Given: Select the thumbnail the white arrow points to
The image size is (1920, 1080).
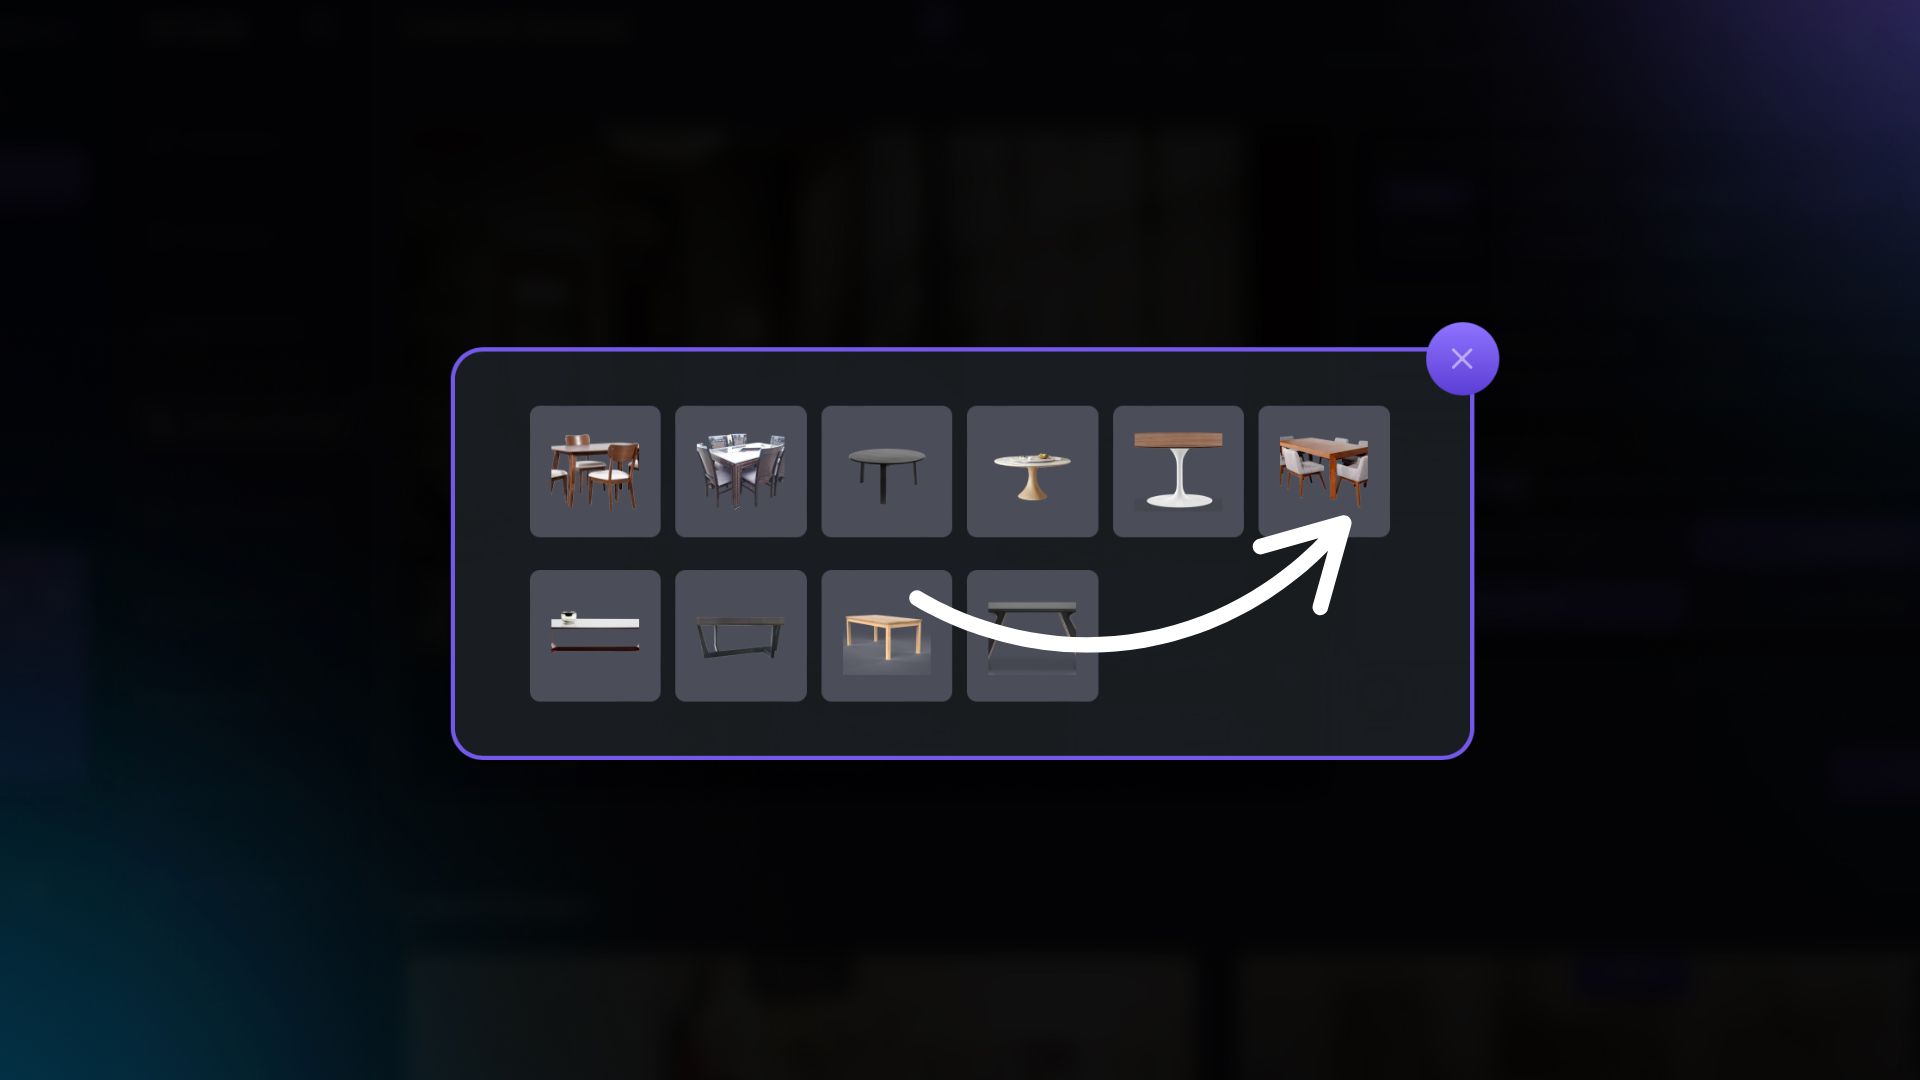Looking at the screenshot, I should click(1324, 471).
